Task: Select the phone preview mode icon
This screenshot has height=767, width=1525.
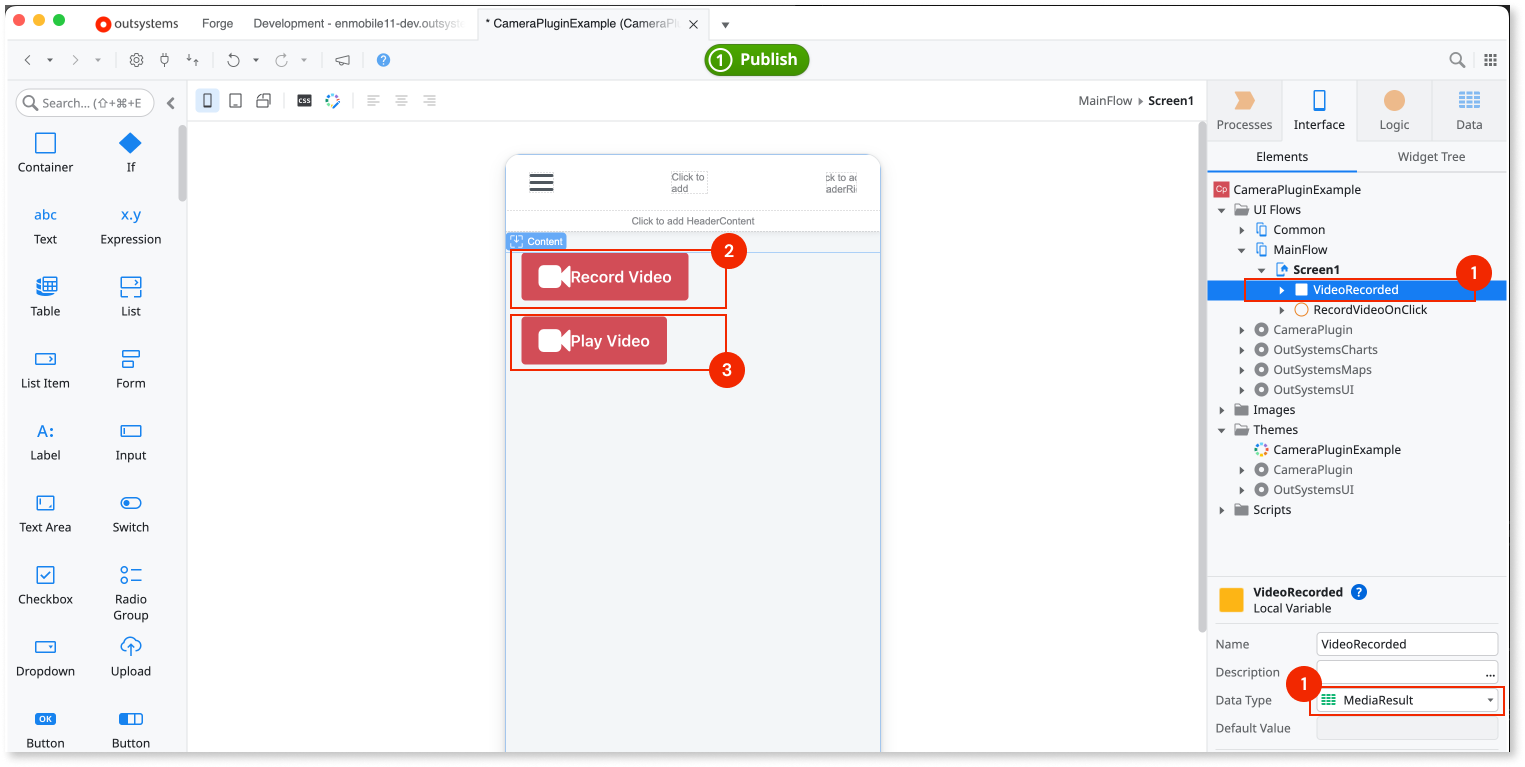Action: [x=206, y=100]
